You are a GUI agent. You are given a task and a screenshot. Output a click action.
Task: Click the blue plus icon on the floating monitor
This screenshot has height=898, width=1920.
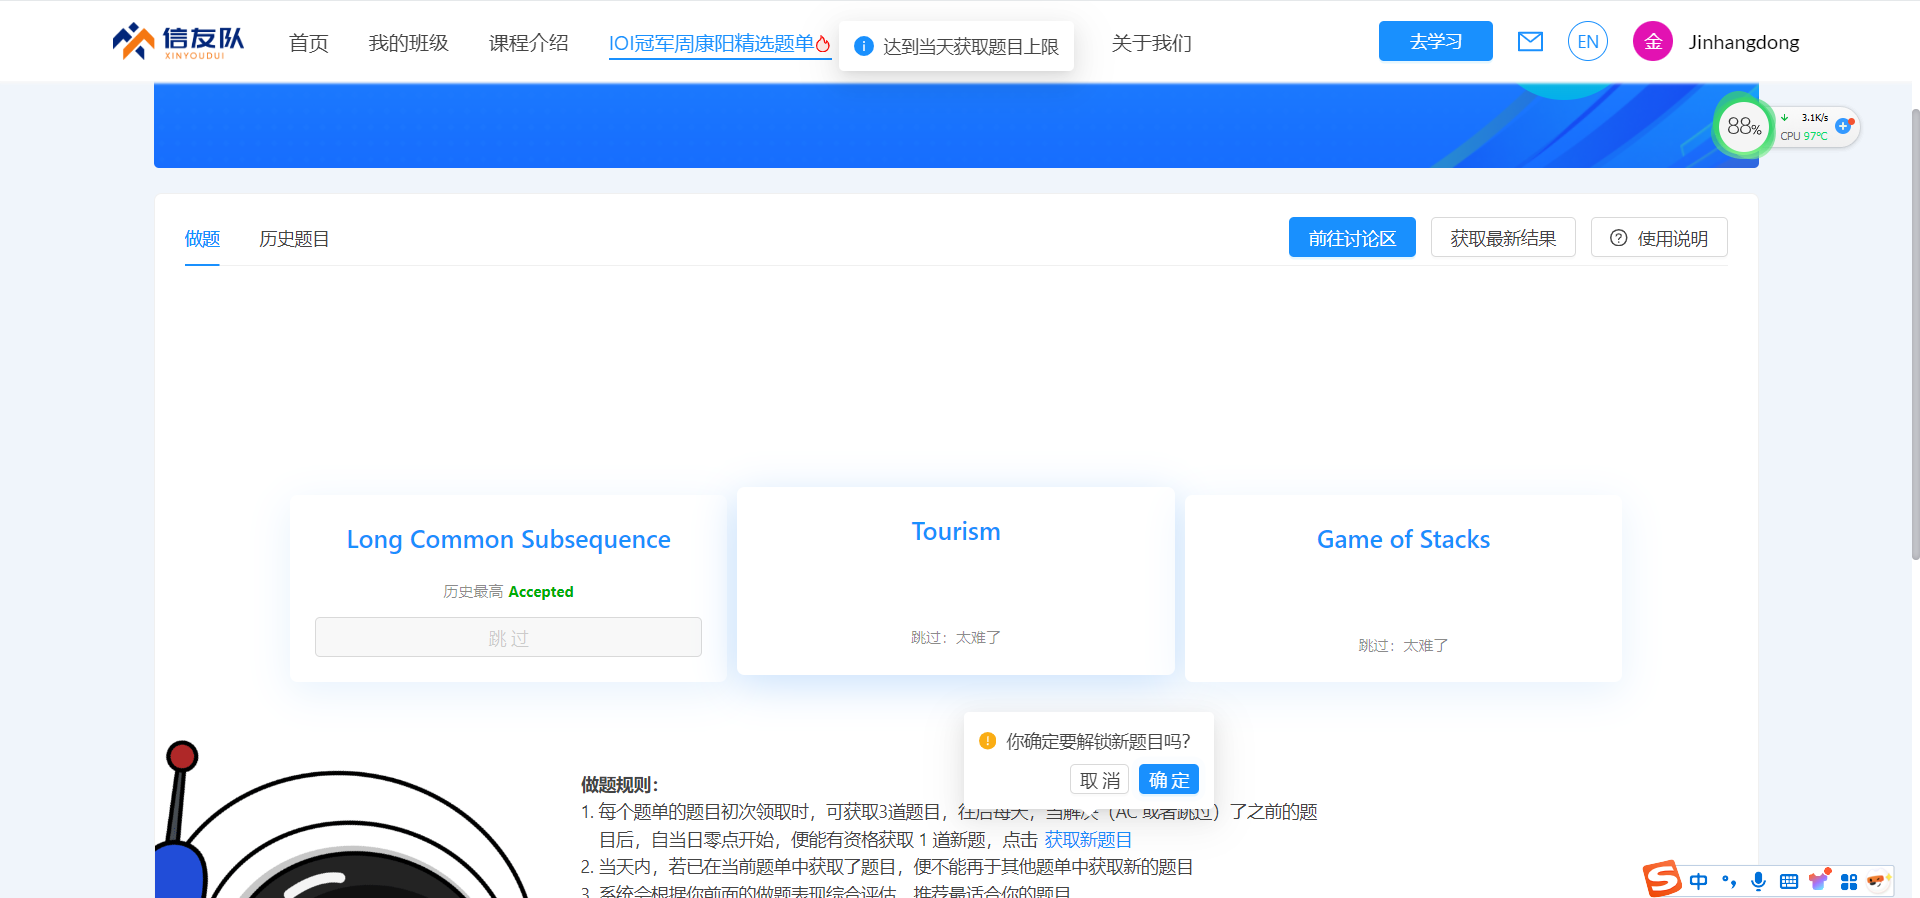click(x=1843, y=126)
